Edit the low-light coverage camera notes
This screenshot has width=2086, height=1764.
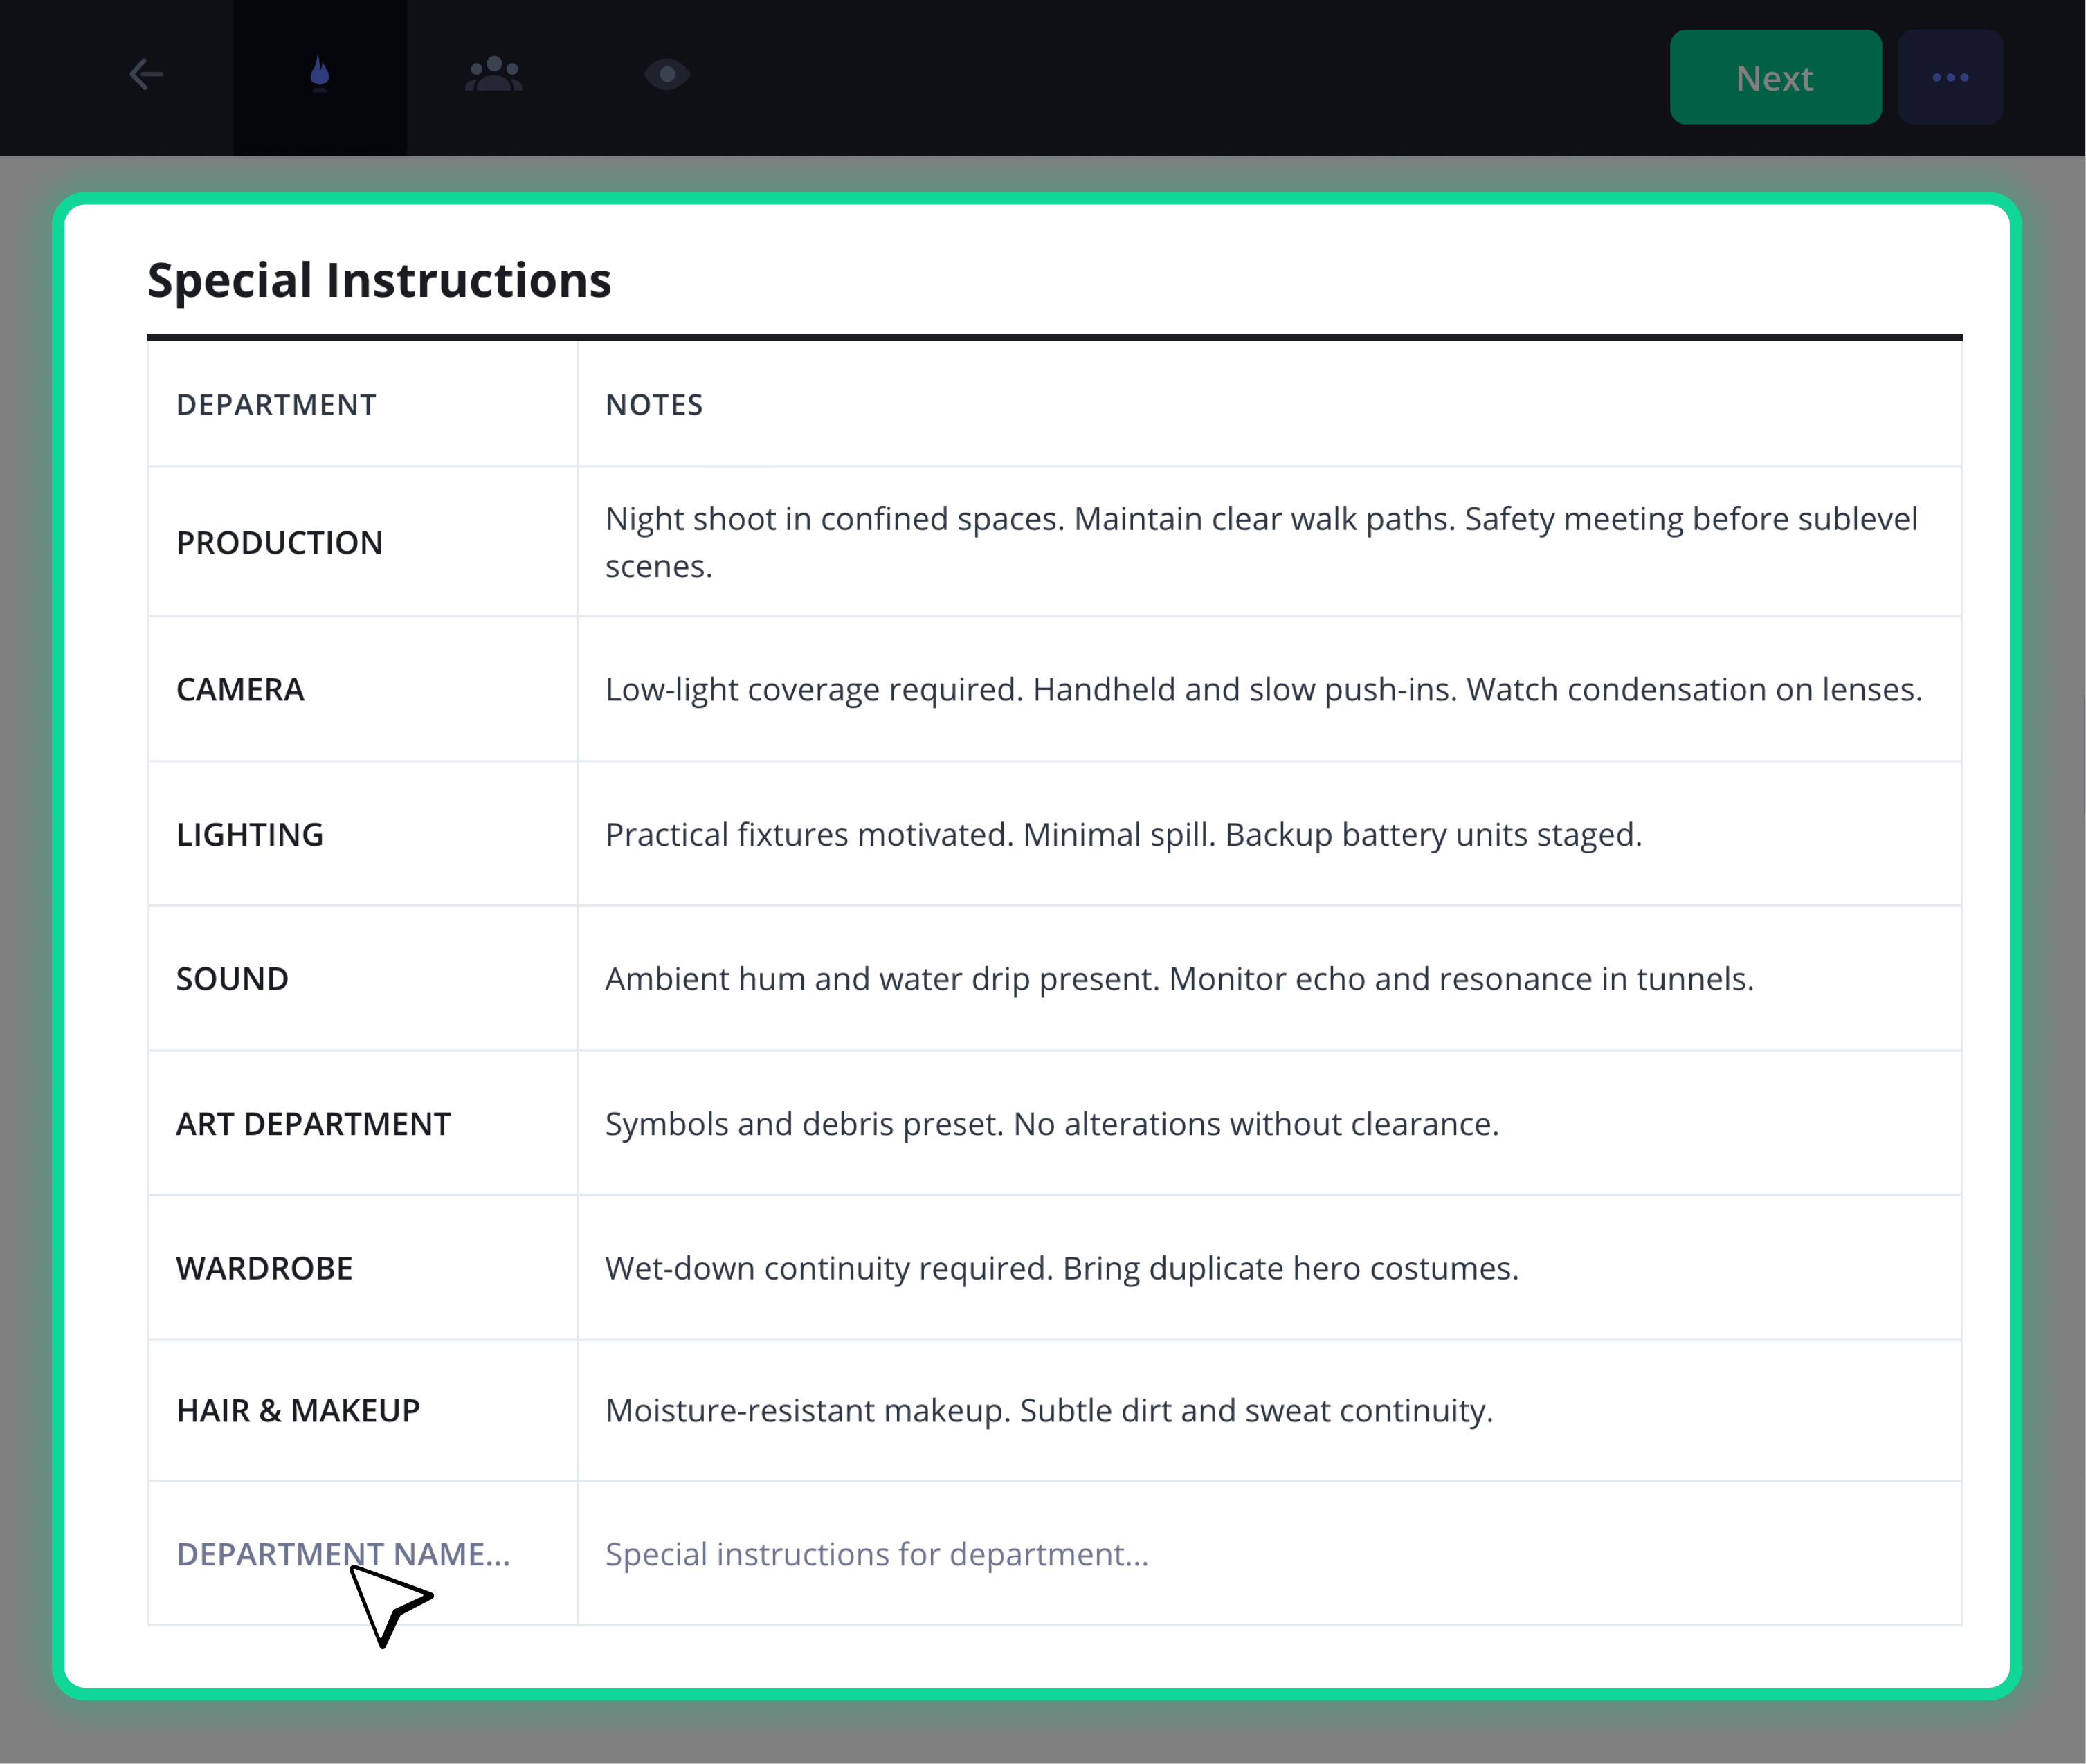pyautogui.click(x=1269, y=689)
